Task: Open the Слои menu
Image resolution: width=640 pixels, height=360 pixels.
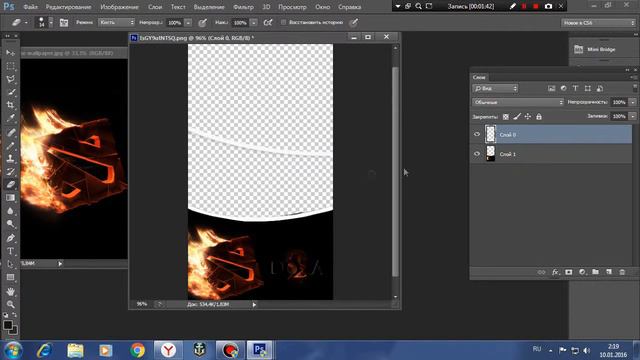Action: click(x=155, y=7)
